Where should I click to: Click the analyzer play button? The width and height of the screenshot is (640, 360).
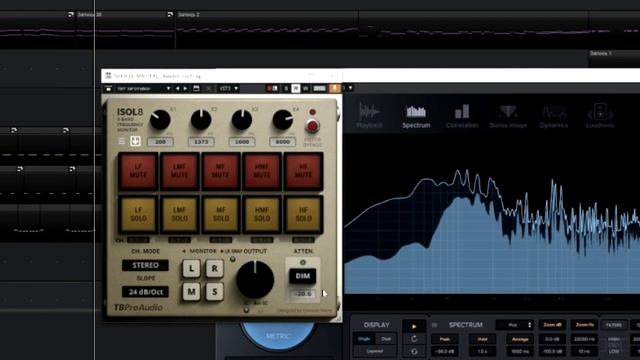[414, 327]
